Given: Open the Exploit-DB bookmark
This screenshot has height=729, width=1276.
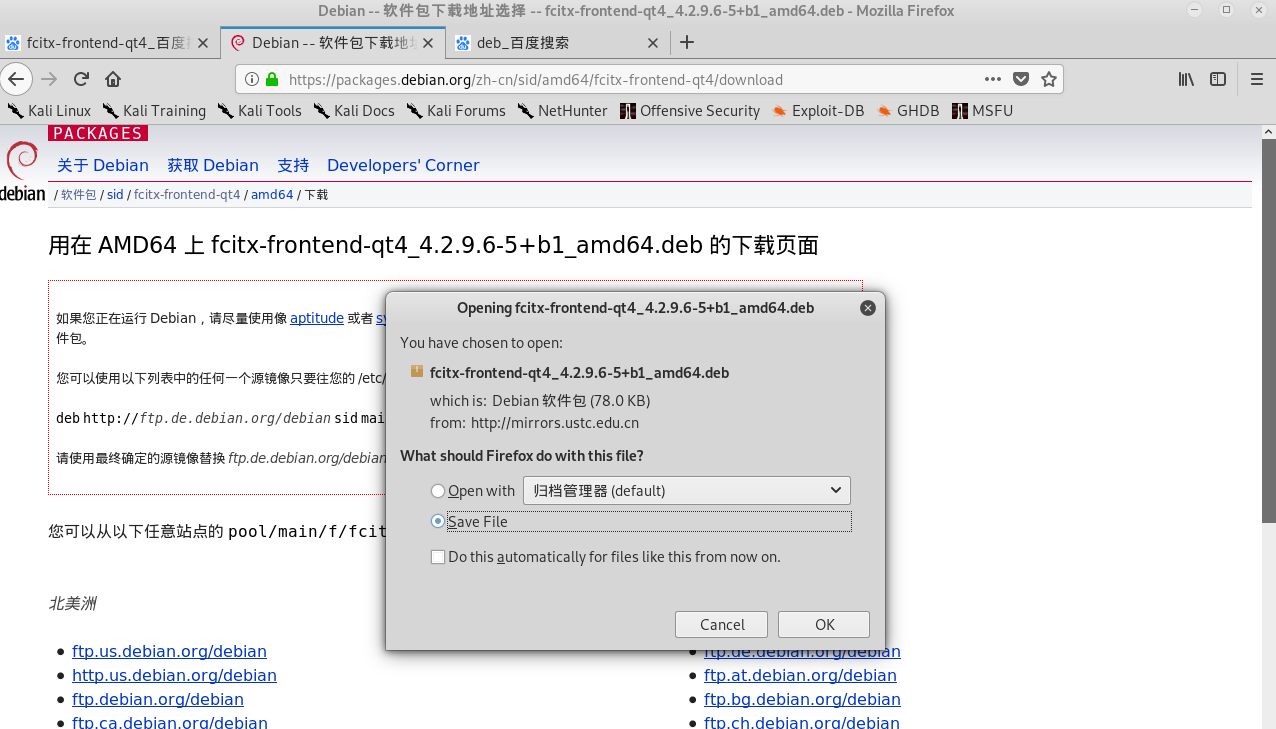Looking at the screenshot, I should [818, 111].
